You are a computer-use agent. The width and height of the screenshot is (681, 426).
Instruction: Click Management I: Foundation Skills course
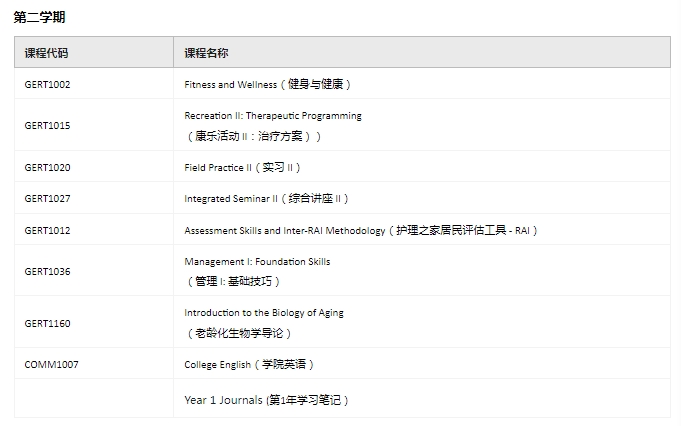257,262
